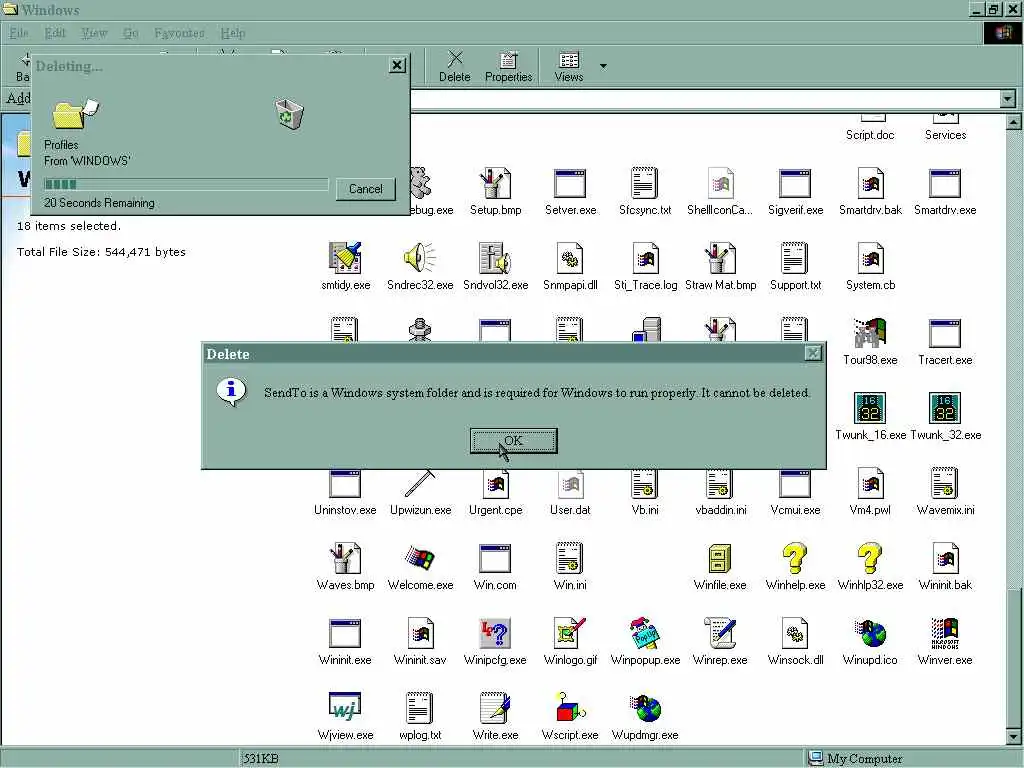Screen dimensions: 1024x768
Task: Click the Delete toolbar button
Action: [455, 67]
